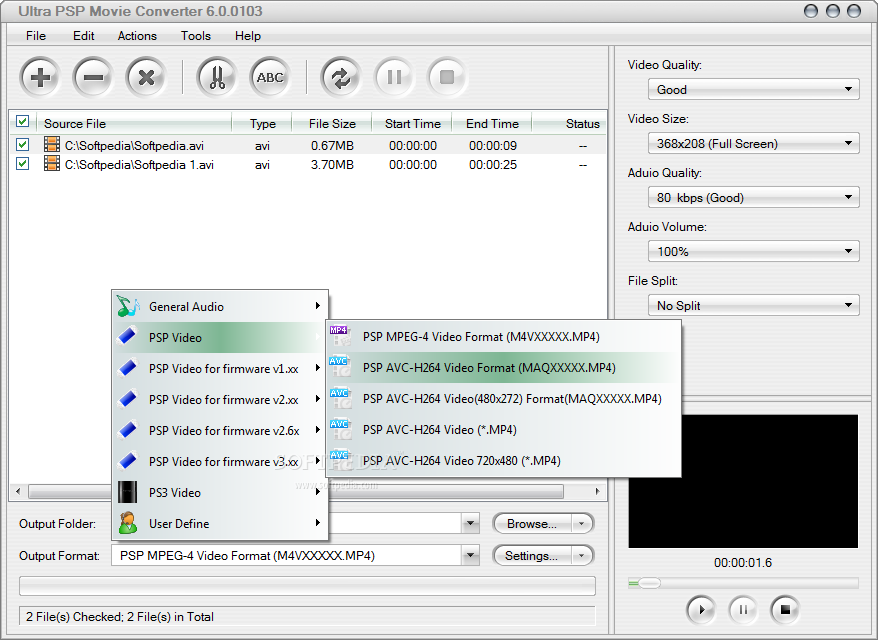Click the scroll right arrow of file list
Viewport: 878px width, 640px height.
[x=597, y=491]
